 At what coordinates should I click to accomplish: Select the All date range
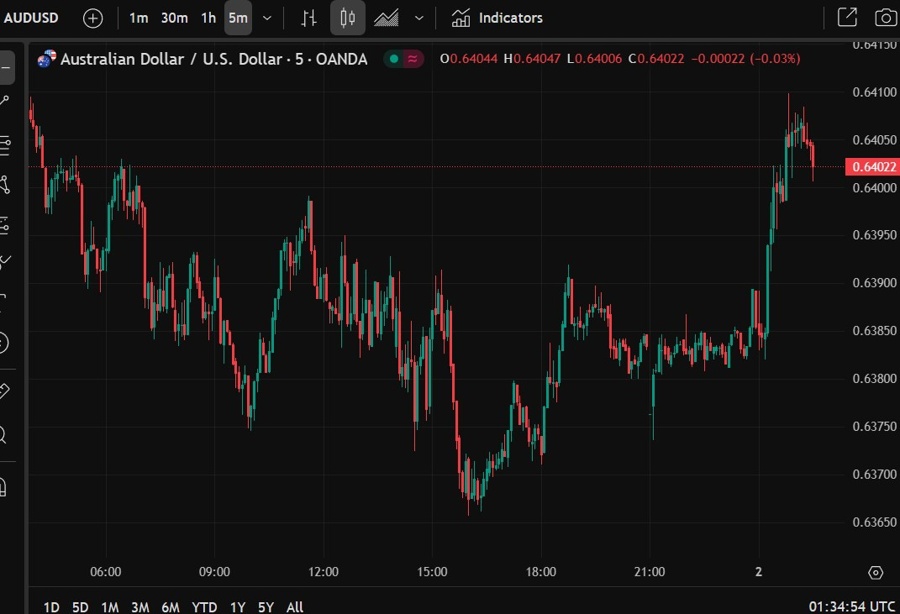click(294, 607)
